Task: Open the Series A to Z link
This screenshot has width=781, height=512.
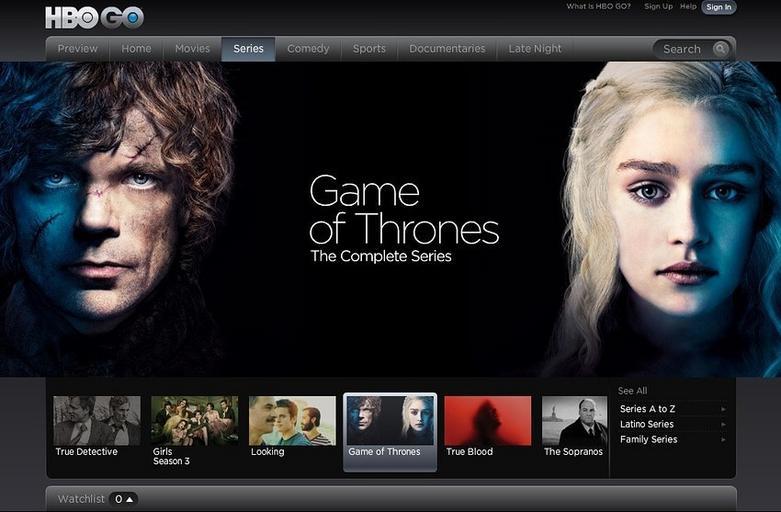Action: [x=647, y=409]
